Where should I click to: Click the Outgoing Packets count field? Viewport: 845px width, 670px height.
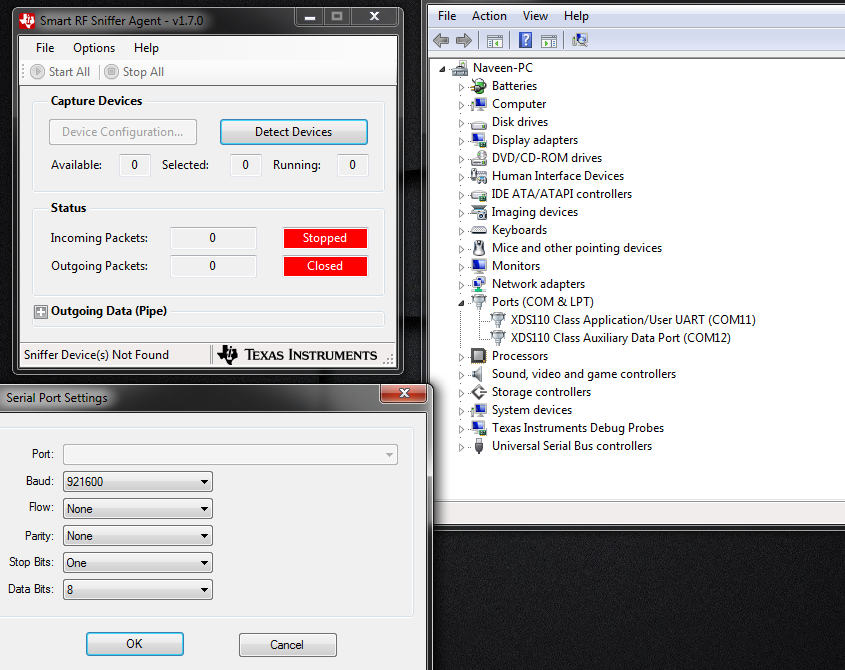pos(213,266)
